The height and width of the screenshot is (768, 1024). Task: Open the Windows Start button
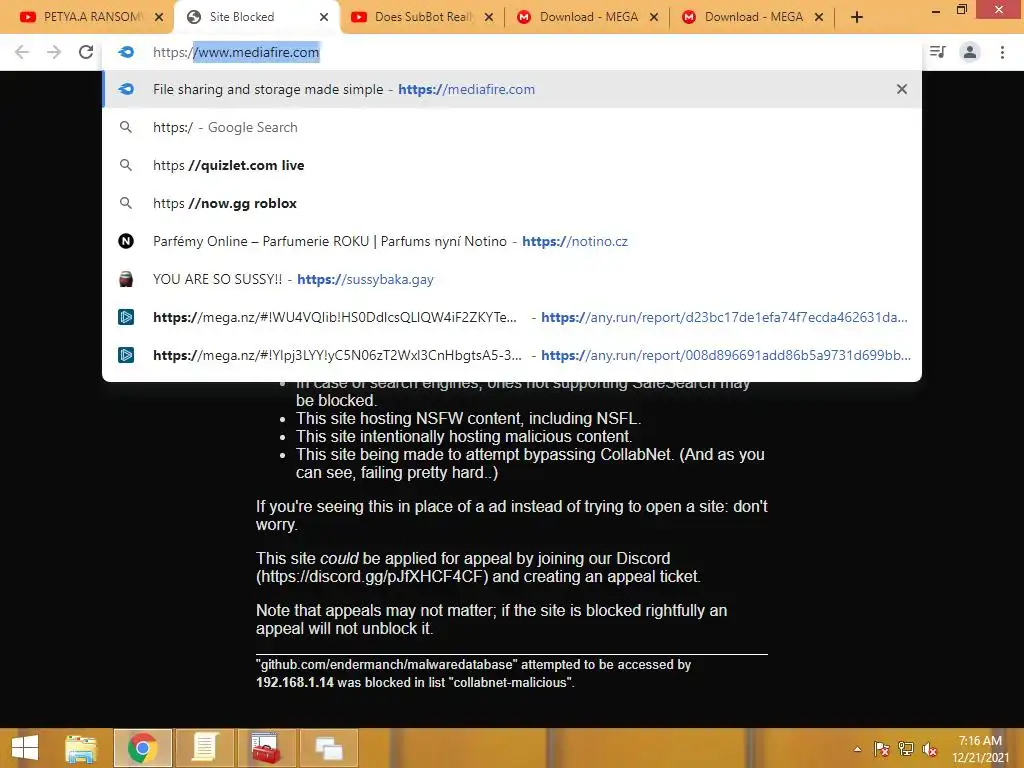[25, 748]
